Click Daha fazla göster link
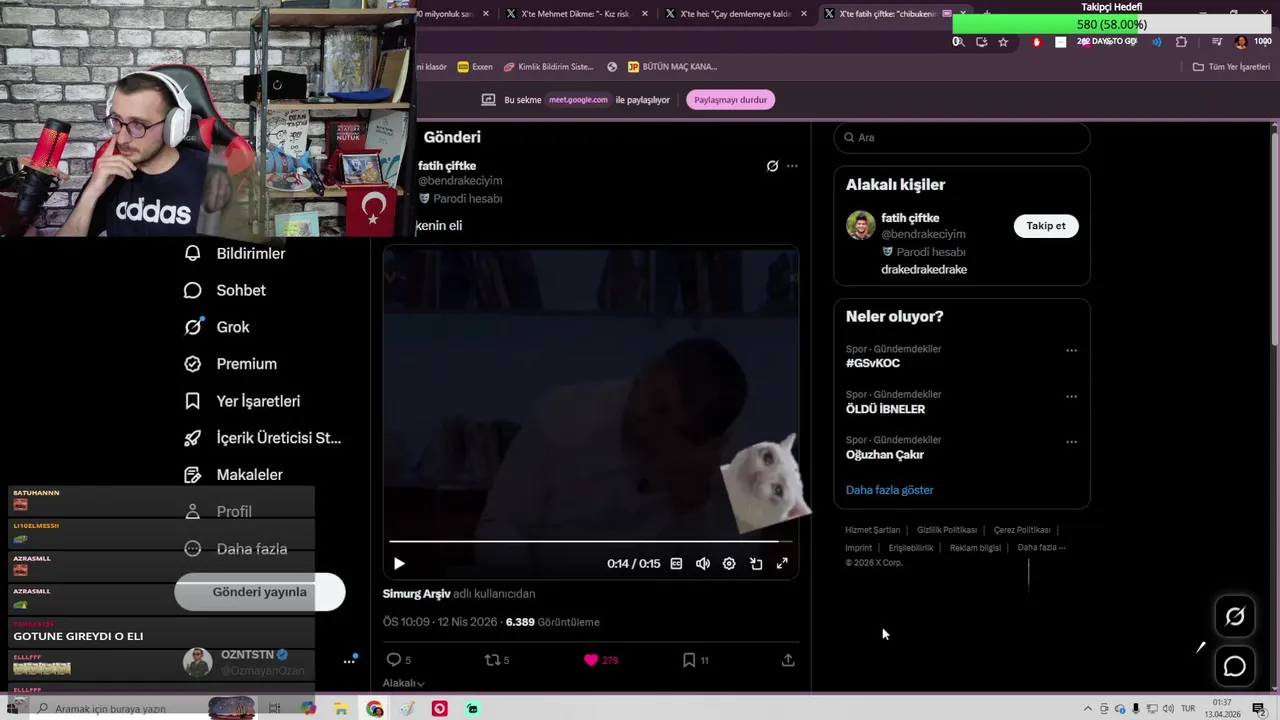1280x720 pixels. coord(889,490)
